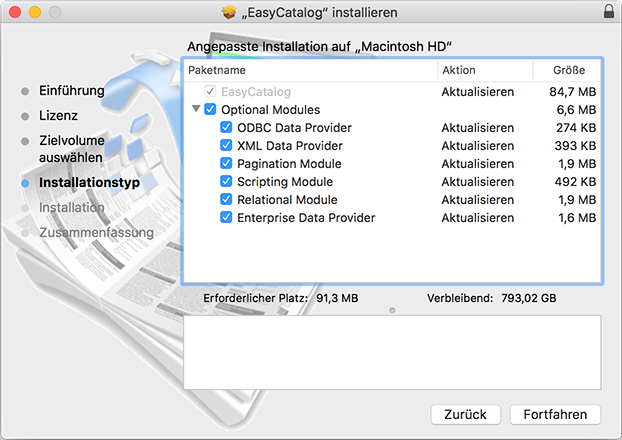Click the Fortfahren button
The height and width of the screenshot is (440, 622).
point(555,414)
